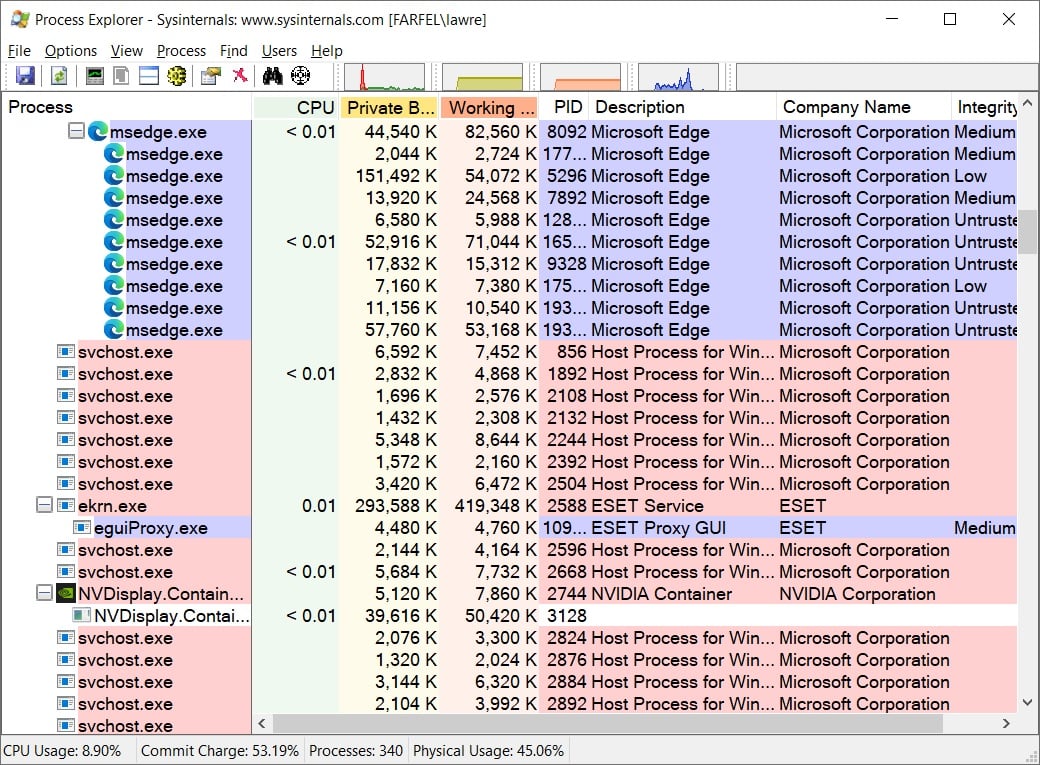Sort by the CPU column header
Image resolution: width=1040 pixels, height=765 pixels.
pos(295,107)
